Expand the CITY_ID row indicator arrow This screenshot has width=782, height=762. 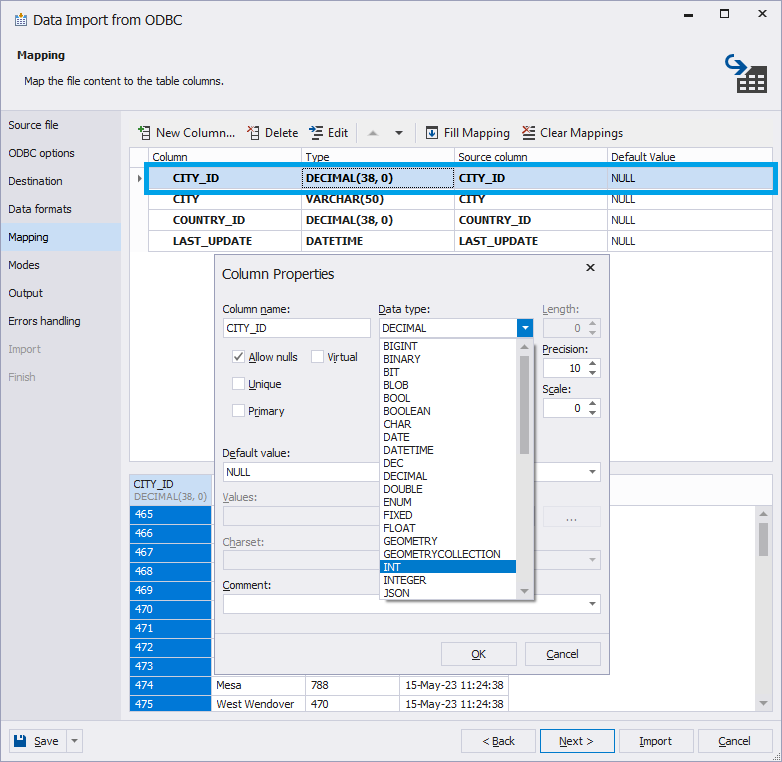[x=140, y=178]
